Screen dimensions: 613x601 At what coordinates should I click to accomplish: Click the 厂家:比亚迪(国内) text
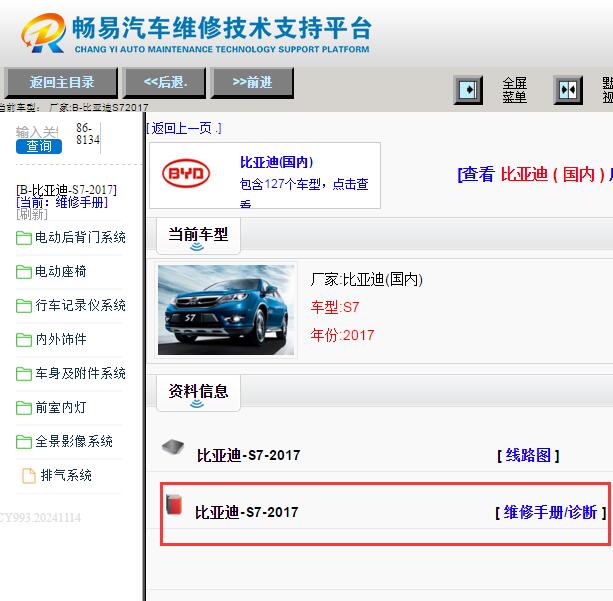(x=367, y=280)
